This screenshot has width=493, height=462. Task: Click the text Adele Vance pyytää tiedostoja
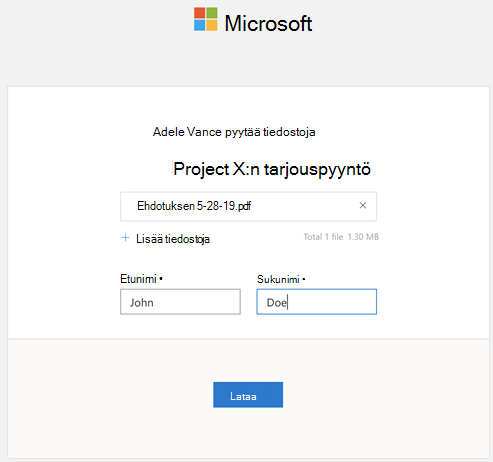(234, 132)
